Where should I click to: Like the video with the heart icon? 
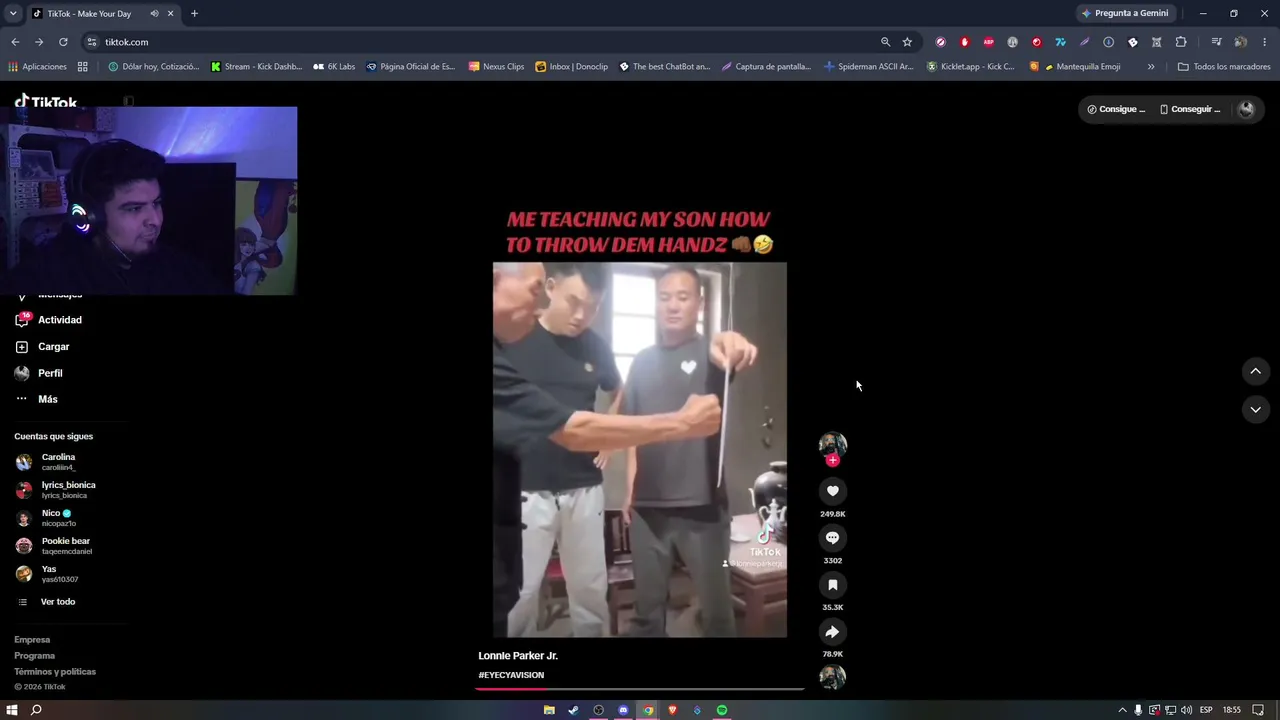pyautogui.click(x=832, y=491)
